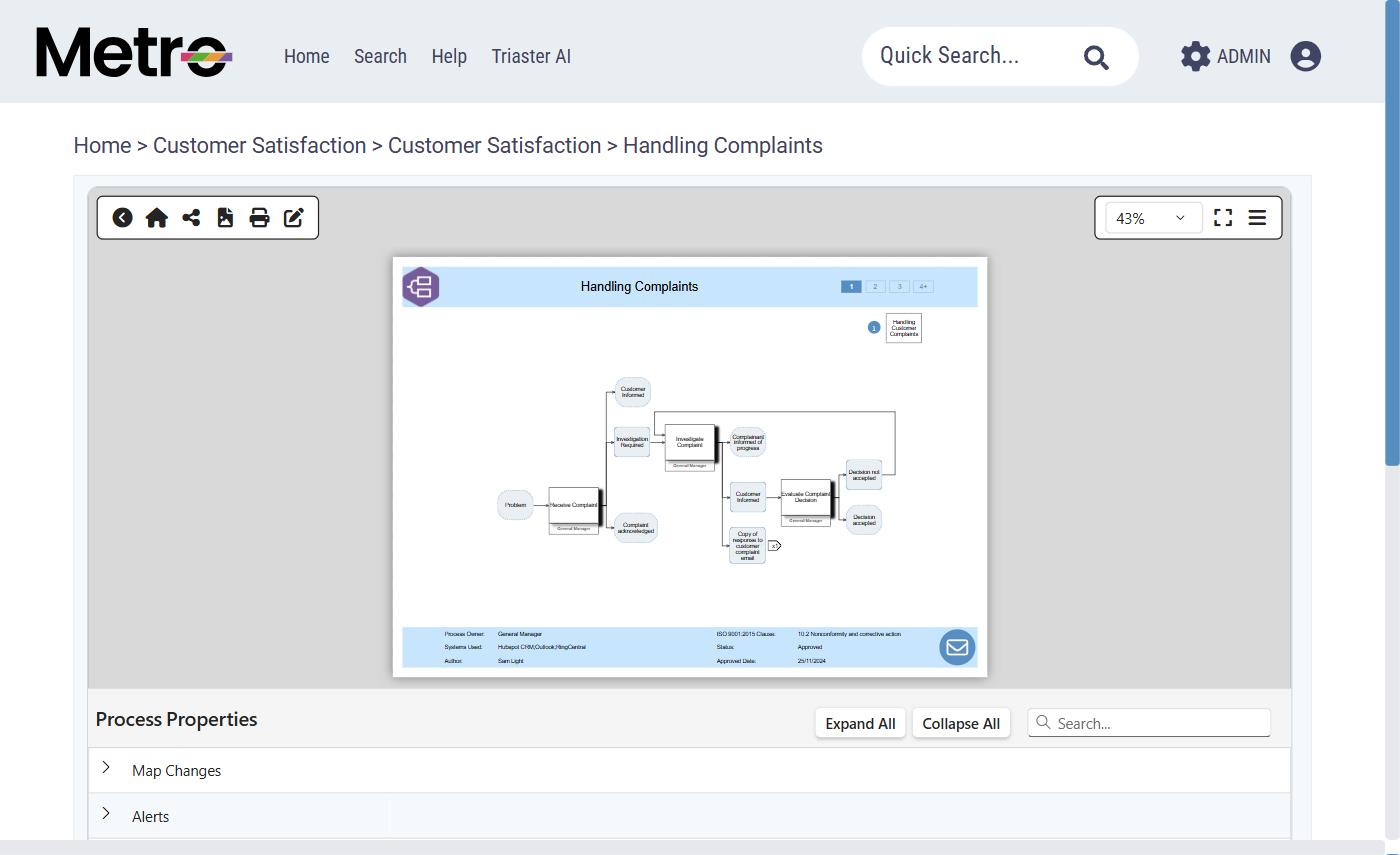Follow the Home breadcrumb link
The height and width of the screenshot is (855, 1400).
click(102, 145)
